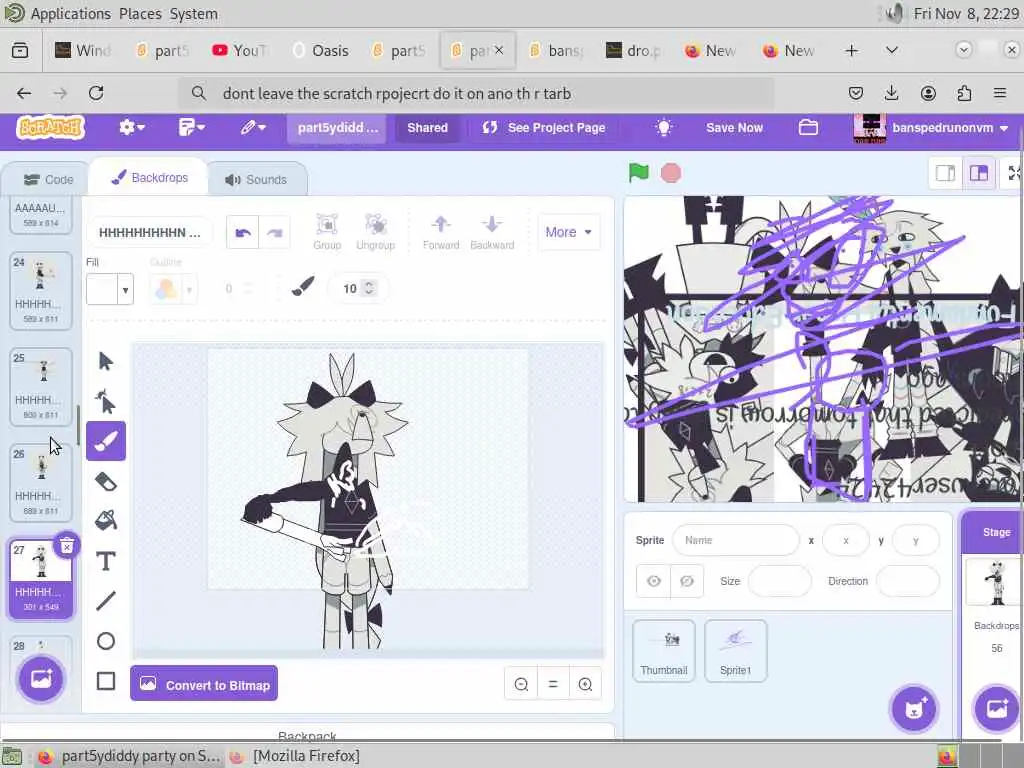Click See Project Page button
Screen dimensions: 1024x768
(x=543, y=127)
